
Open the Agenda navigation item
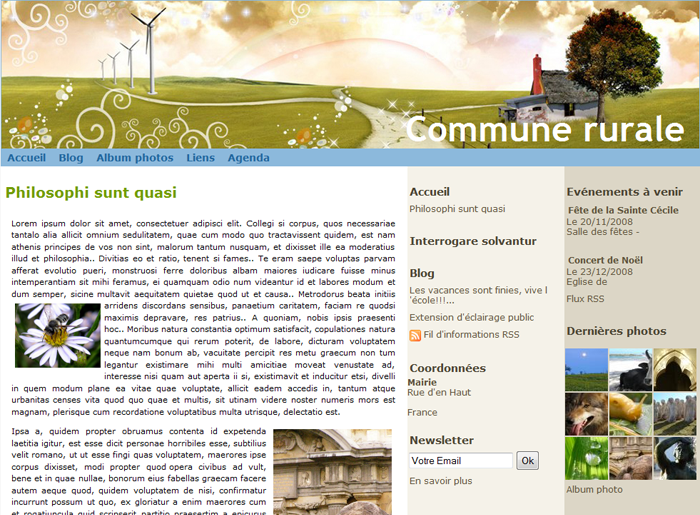[x=249, y=158]
